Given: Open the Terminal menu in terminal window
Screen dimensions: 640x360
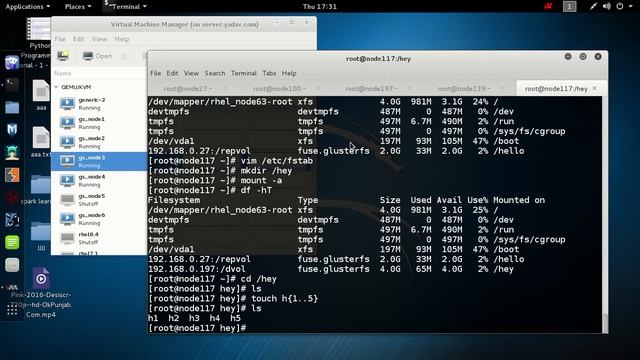Looking at the screenshot, I should [244, 73].
